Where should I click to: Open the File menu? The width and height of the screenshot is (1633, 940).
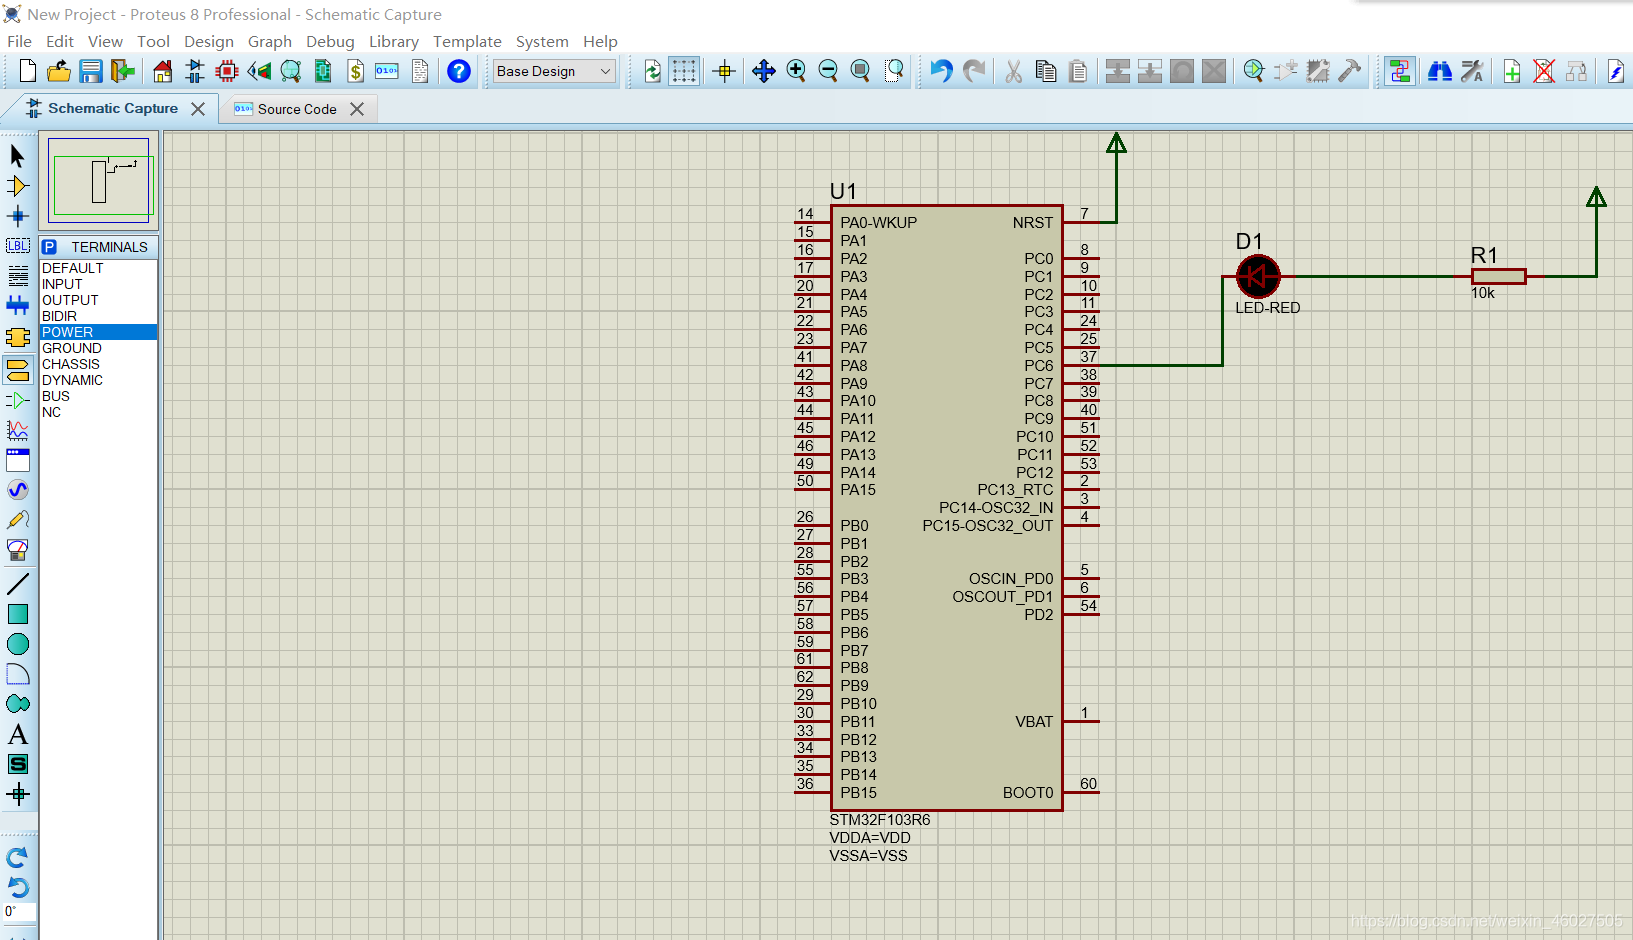pos(19,41)
